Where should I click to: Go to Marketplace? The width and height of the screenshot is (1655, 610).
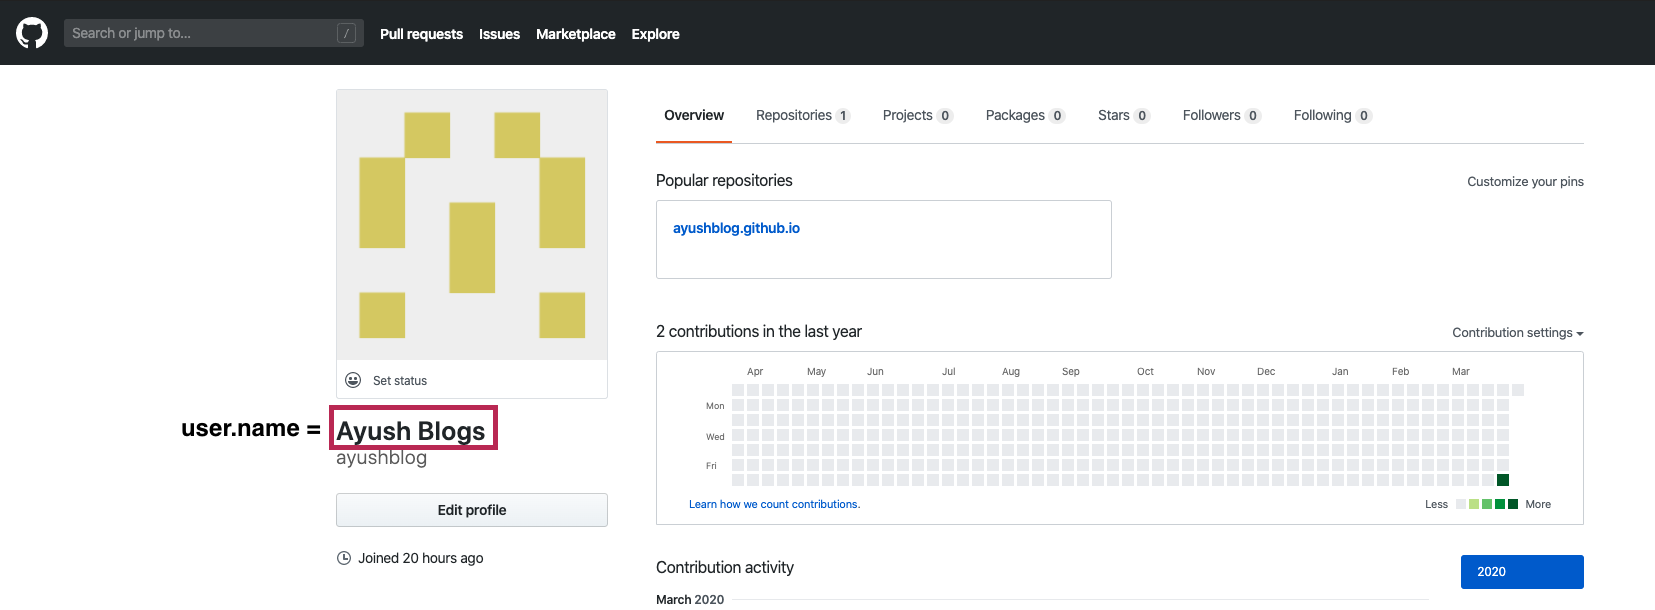tap(576, 34)
